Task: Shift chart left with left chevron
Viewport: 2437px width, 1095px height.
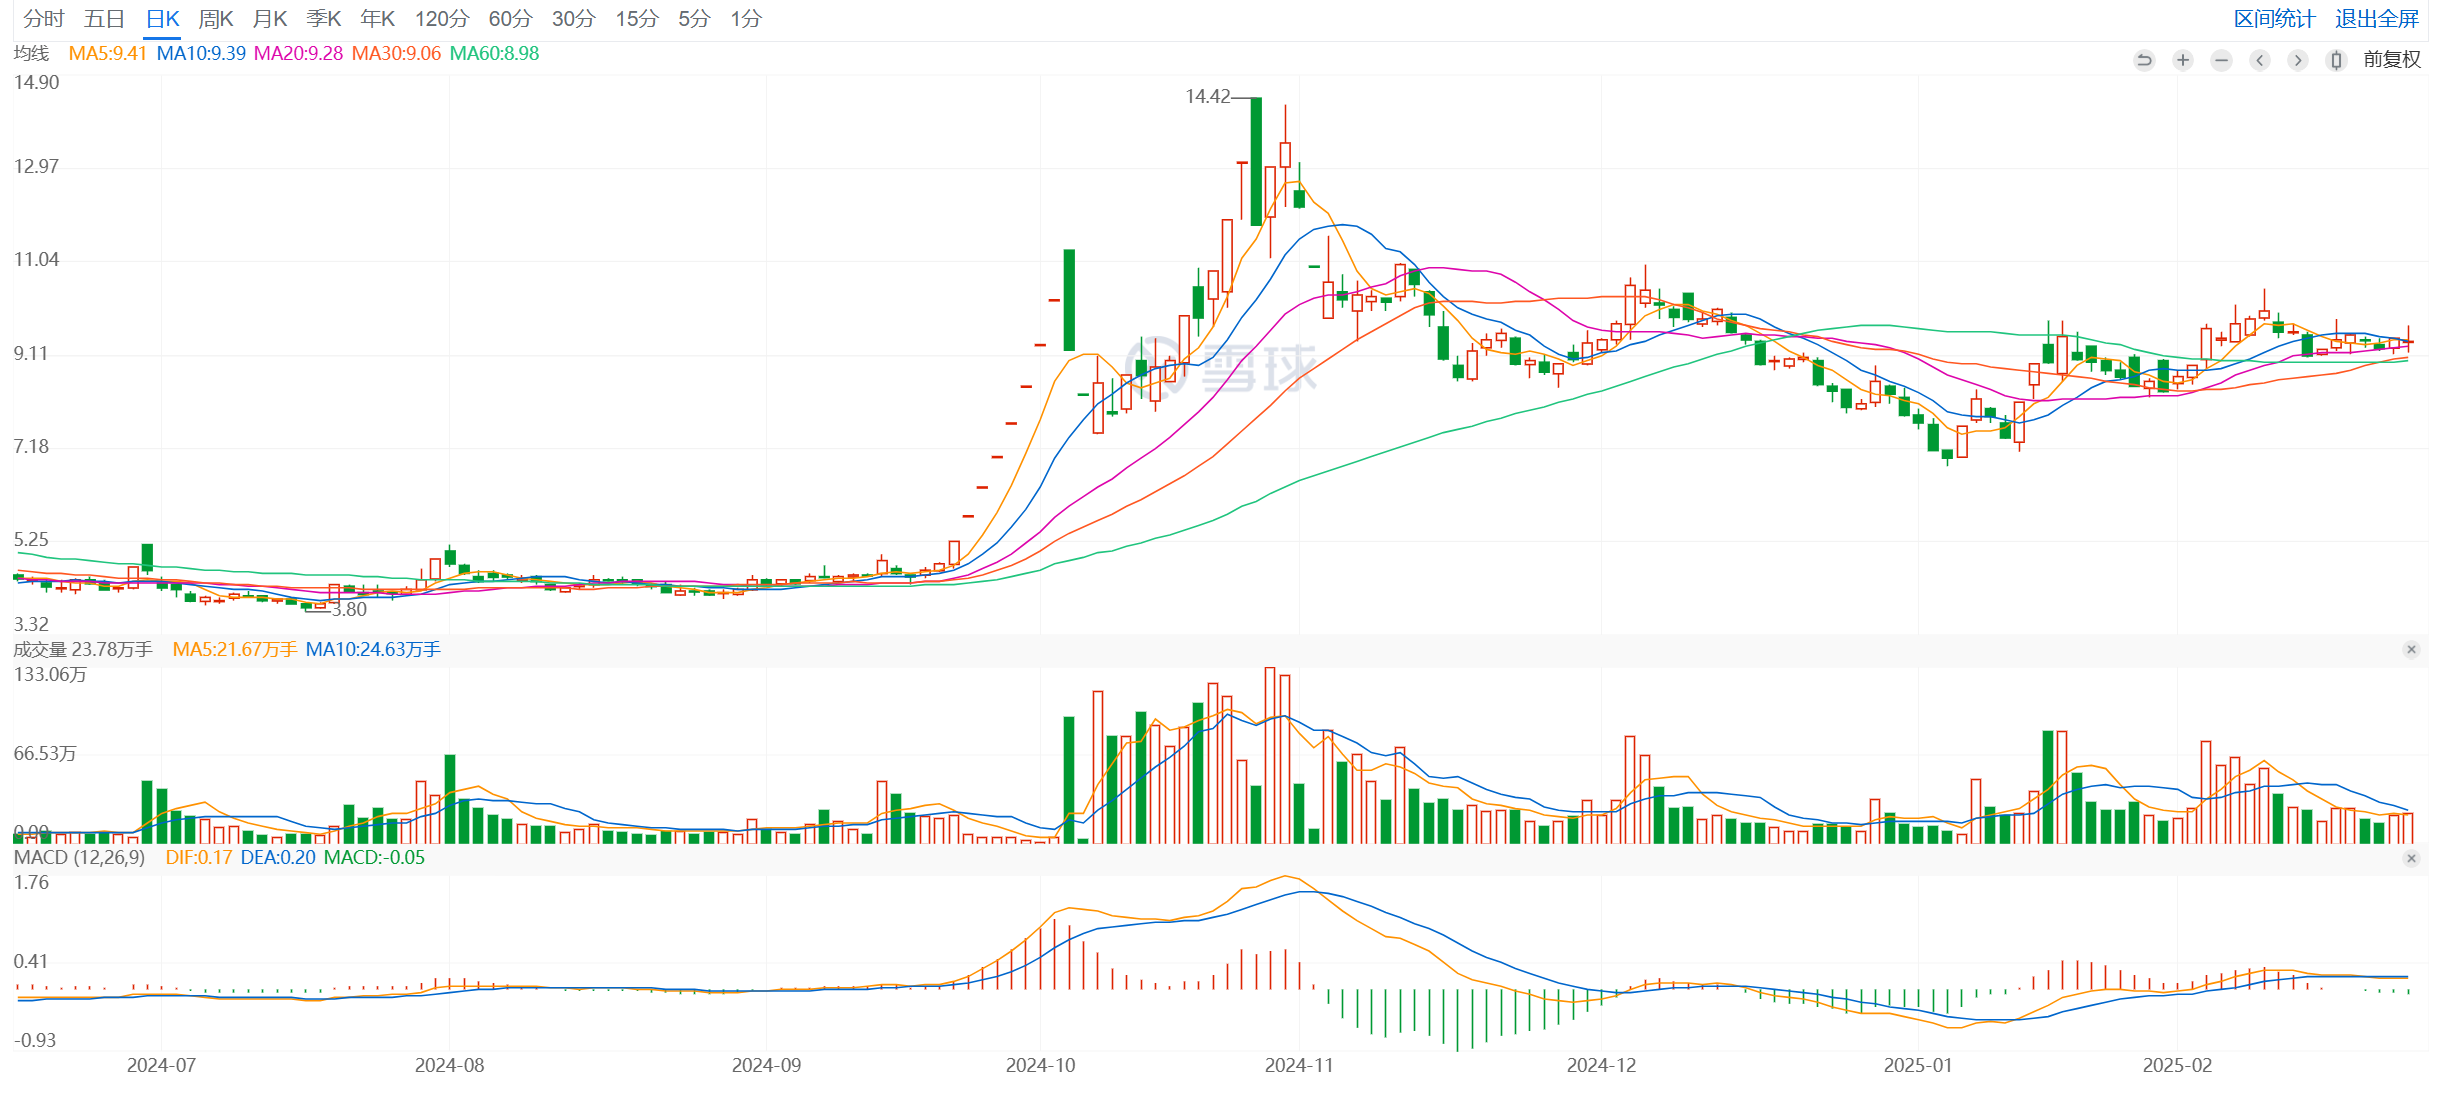Action: click(x=2259, y=60)
